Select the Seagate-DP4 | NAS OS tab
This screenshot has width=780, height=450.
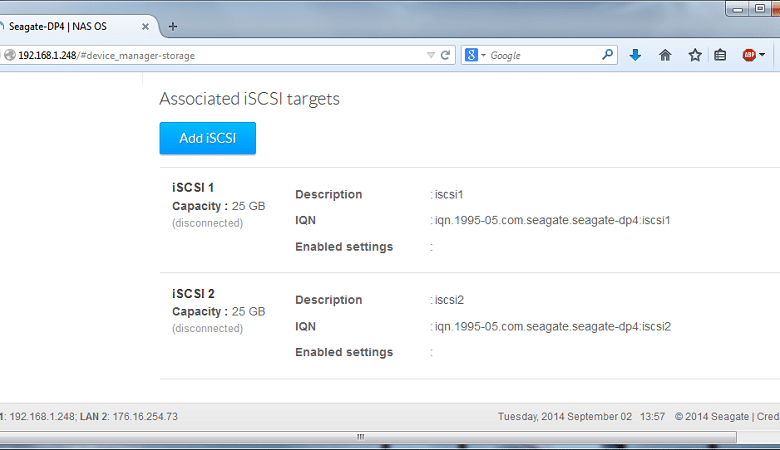click(75, 27)
